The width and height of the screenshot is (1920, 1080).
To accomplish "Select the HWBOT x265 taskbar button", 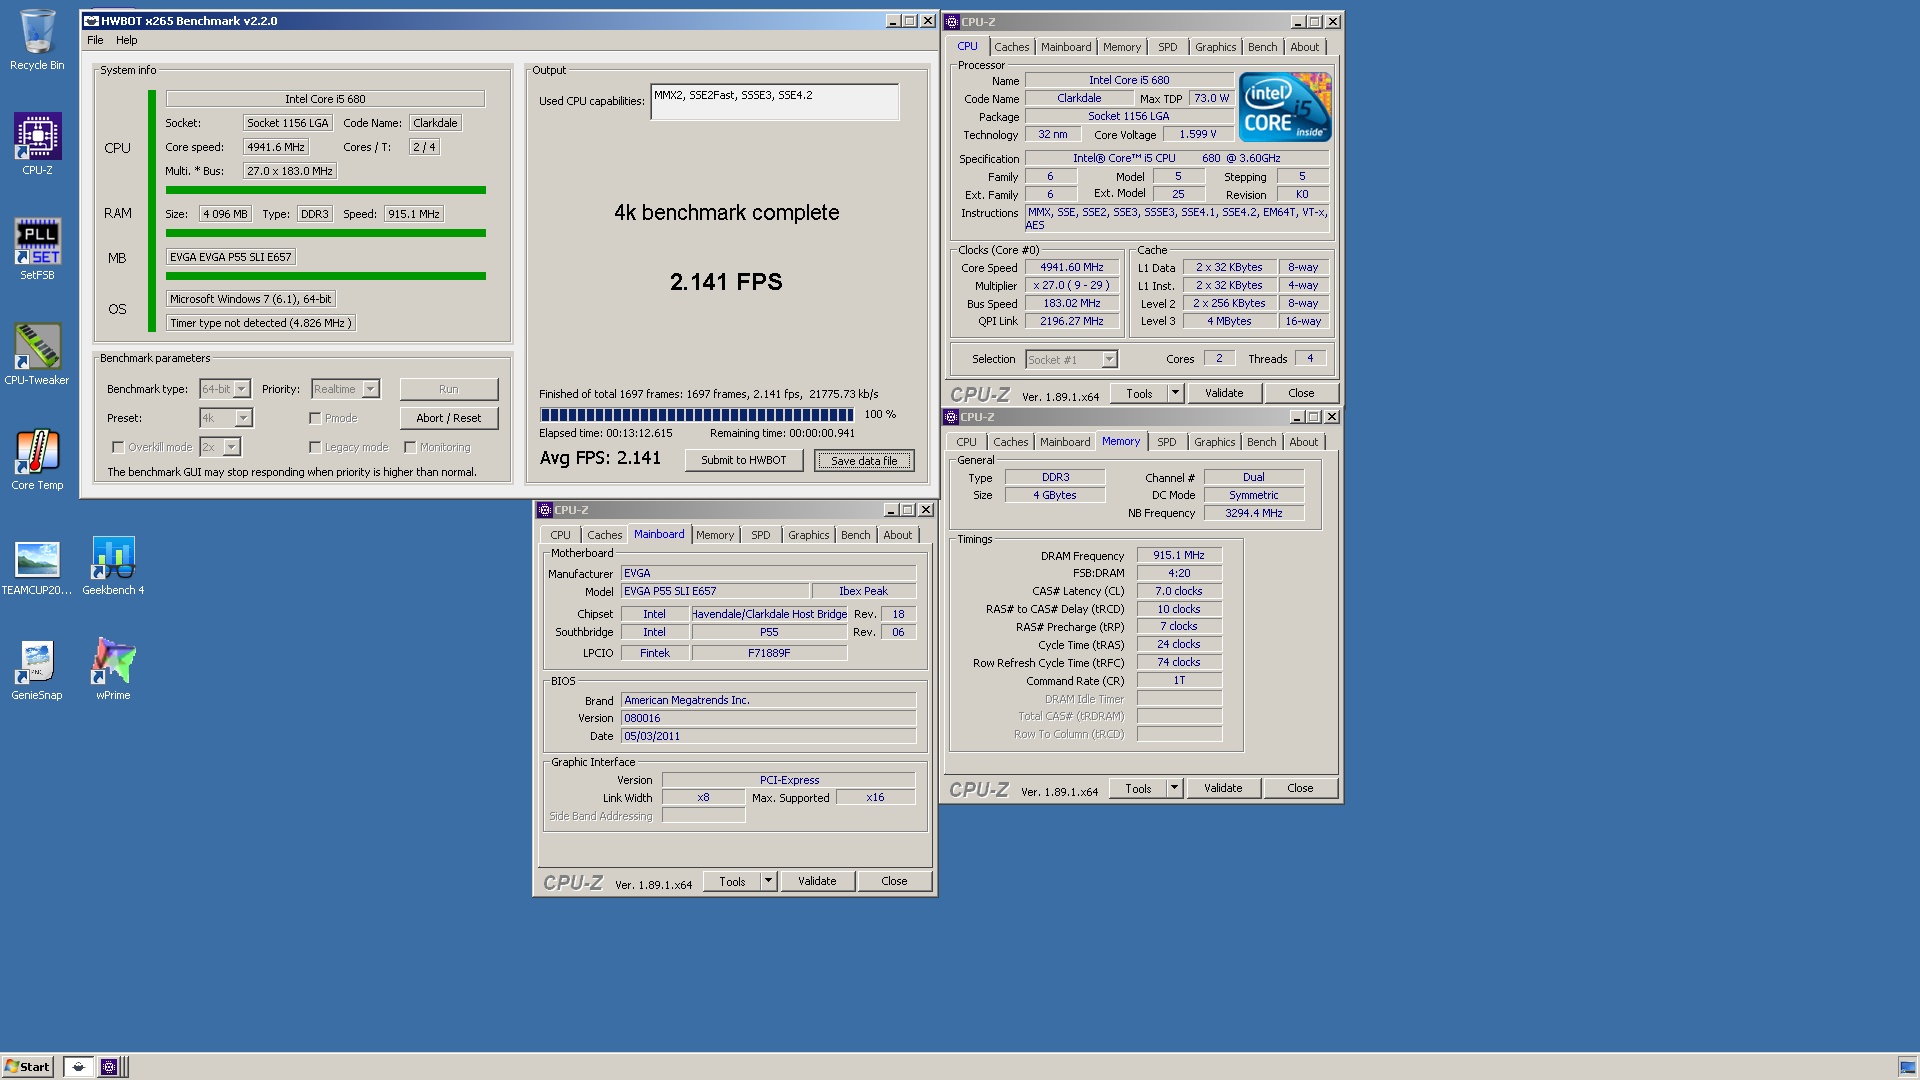I will 78,1066.
